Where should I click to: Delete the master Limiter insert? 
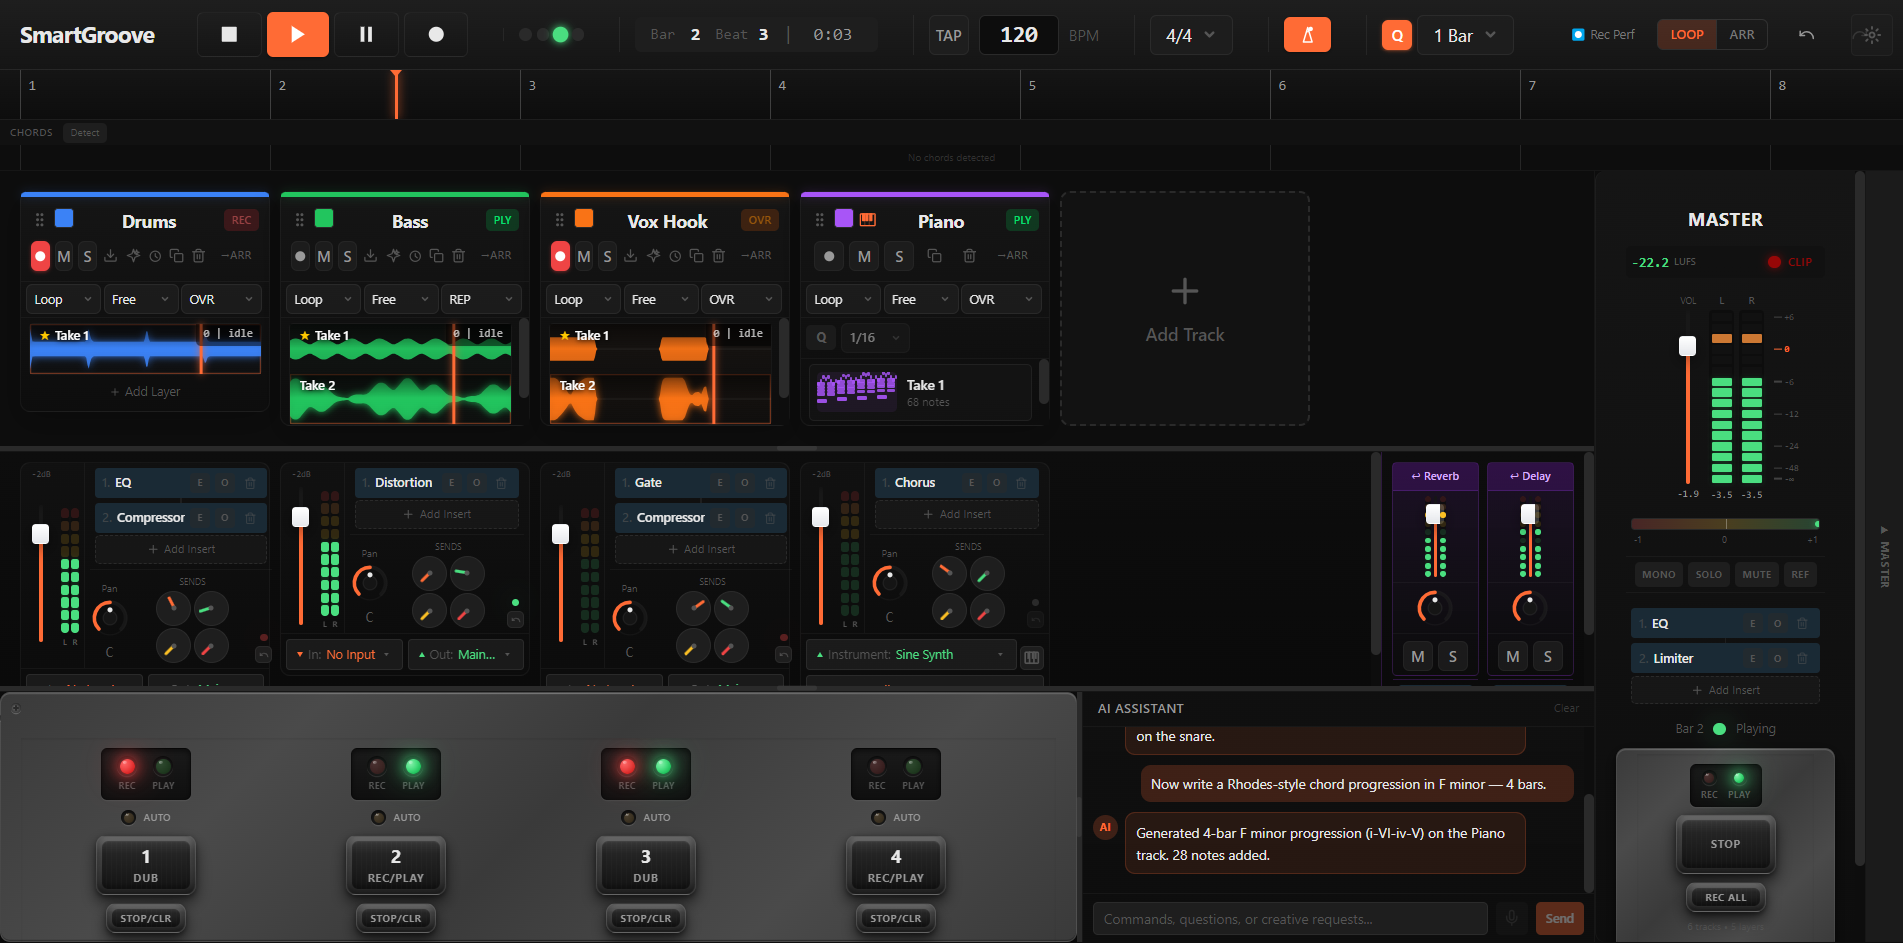click(1802, 658)
